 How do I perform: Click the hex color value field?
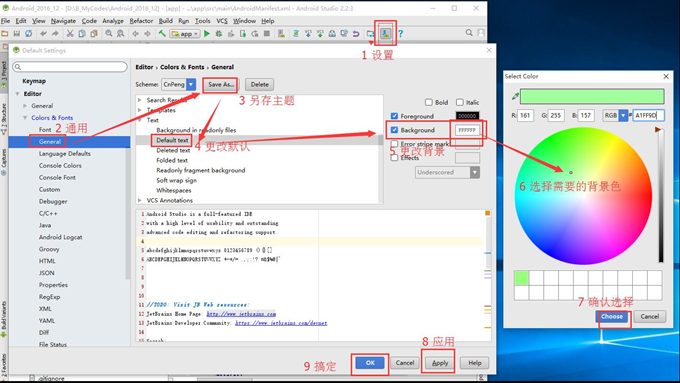point(648,115)
